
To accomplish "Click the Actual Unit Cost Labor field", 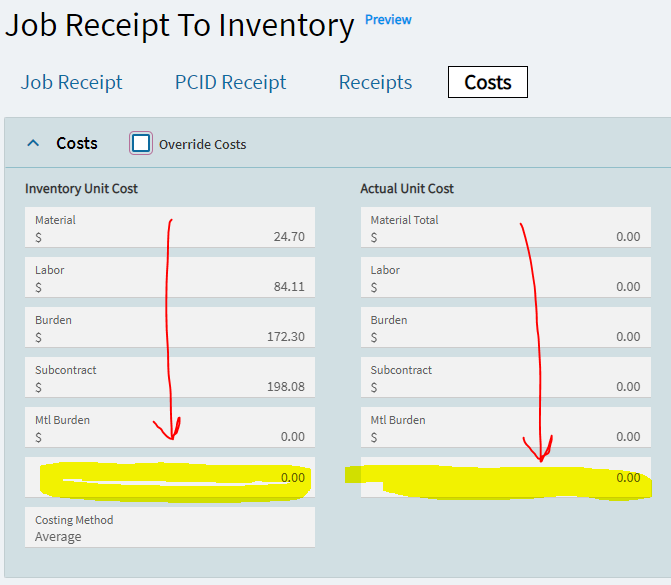I will click(x=506, y=277).
